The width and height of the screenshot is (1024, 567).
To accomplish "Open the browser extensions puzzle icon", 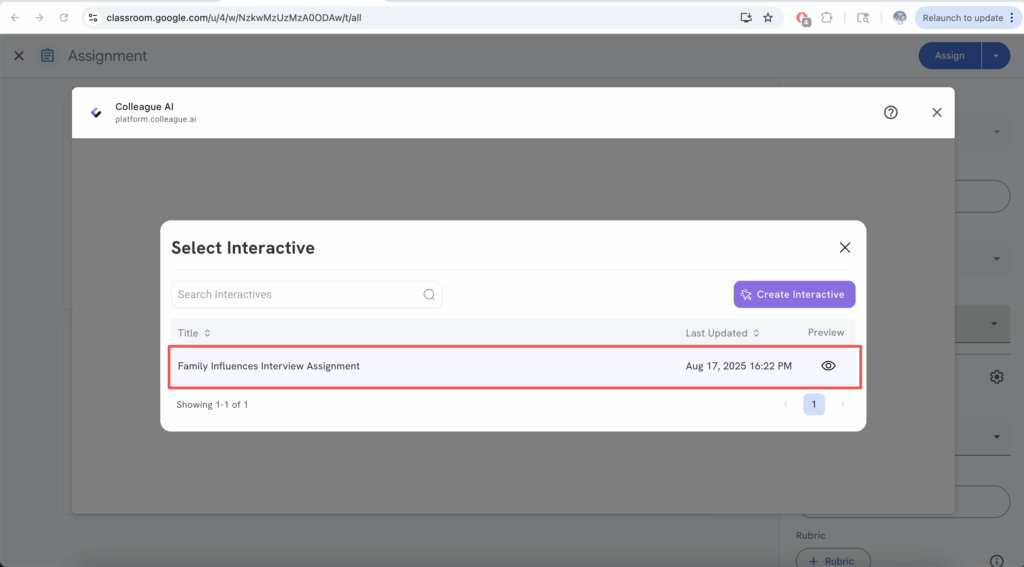I will pos(827,18).
